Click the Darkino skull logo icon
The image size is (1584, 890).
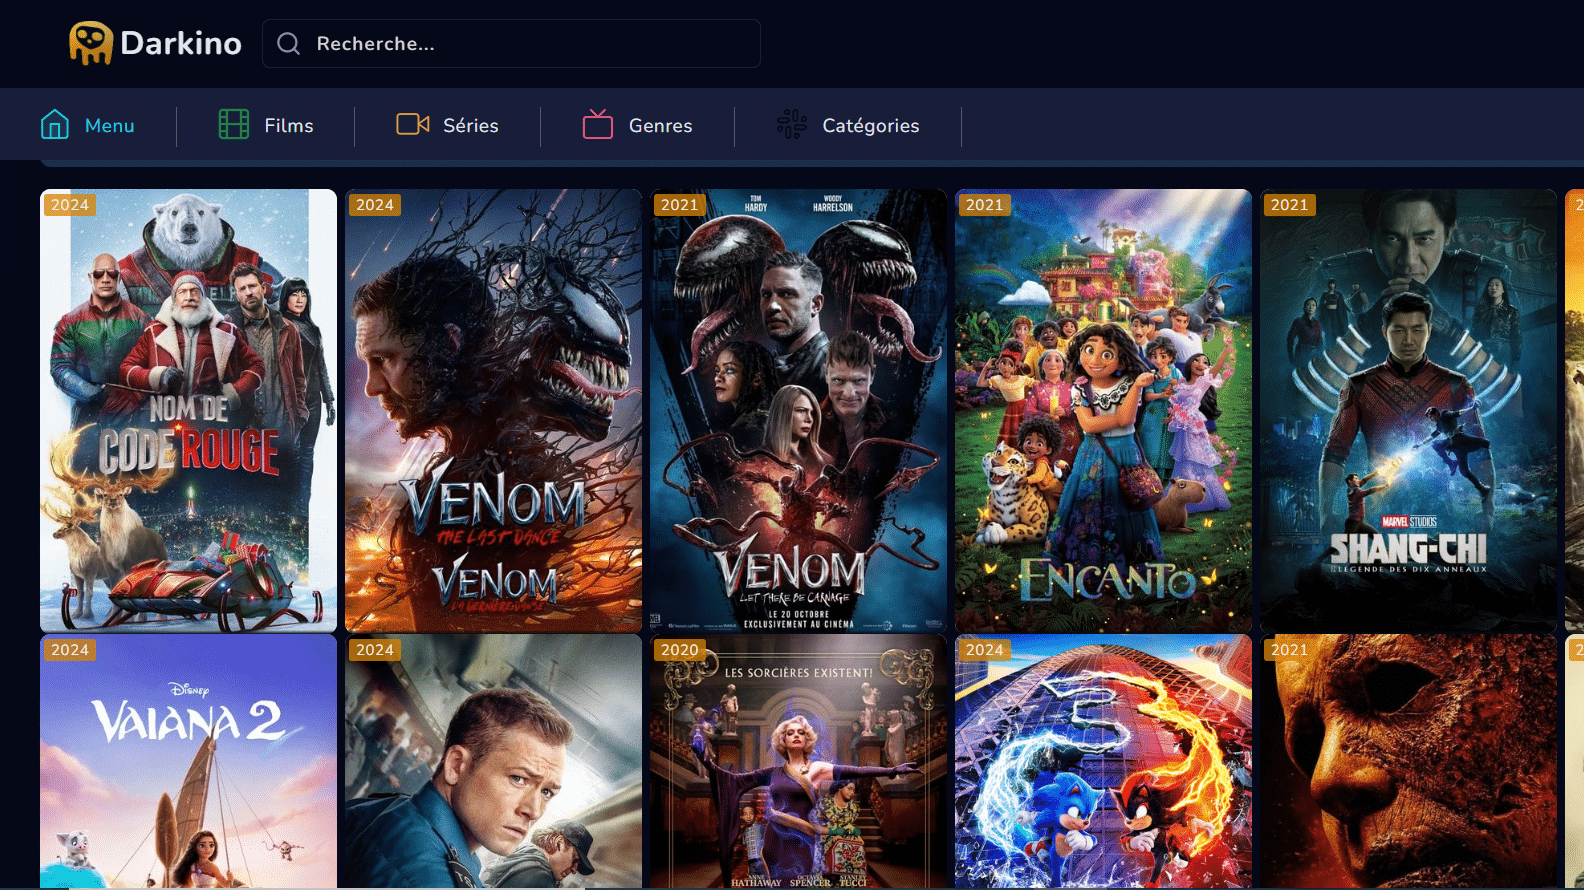pyautogui.click(x=91, y=43)
